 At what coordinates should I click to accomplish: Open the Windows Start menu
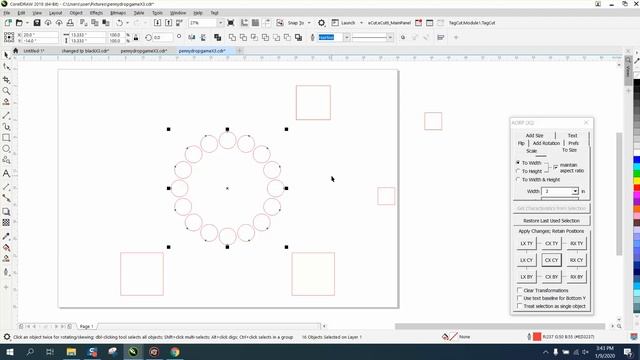click(x=9, y=351)
